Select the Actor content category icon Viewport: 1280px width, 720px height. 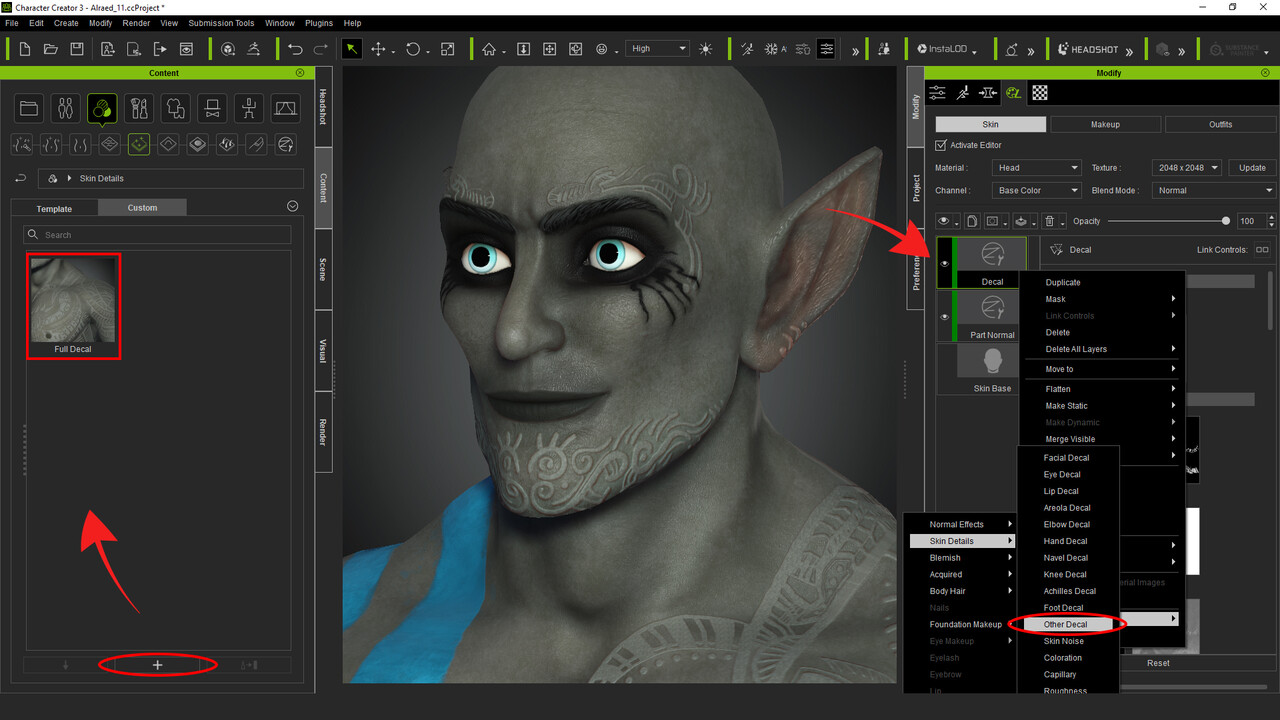coord(65,108)
